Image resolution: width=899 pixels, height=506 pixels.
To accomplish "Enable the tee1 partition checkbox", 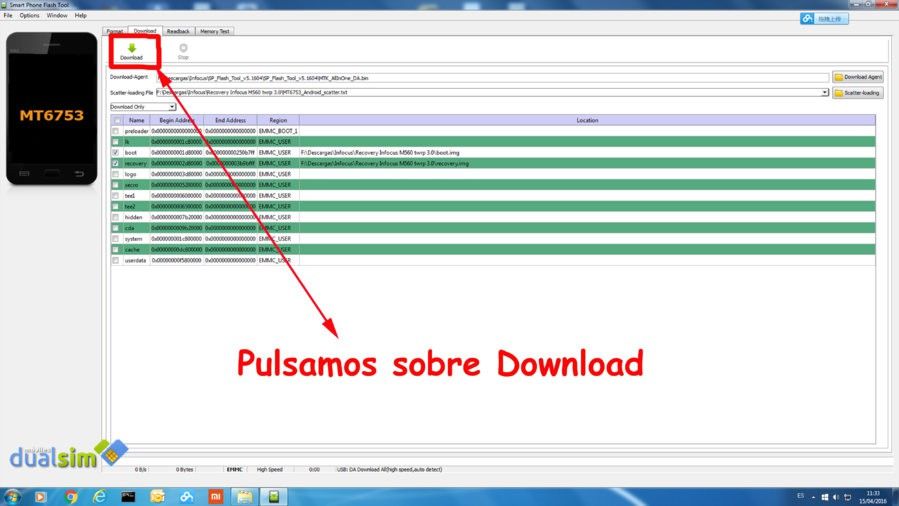I will [x=116, y=196].
